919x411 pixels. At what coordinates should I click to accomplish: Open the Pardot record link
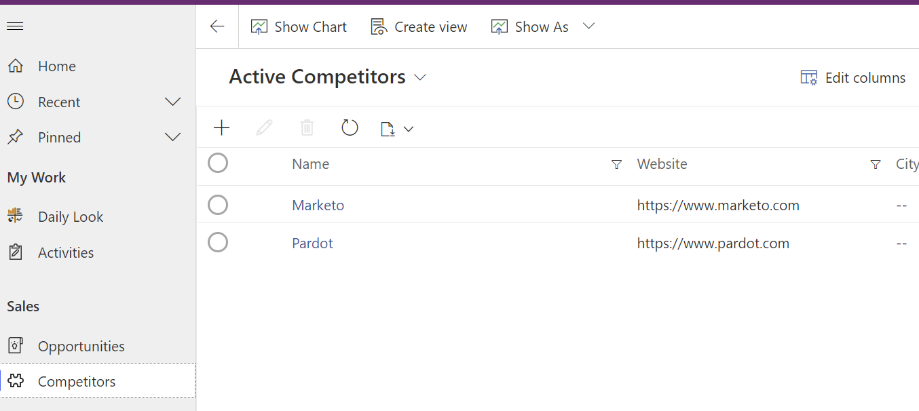coord(312,243)
